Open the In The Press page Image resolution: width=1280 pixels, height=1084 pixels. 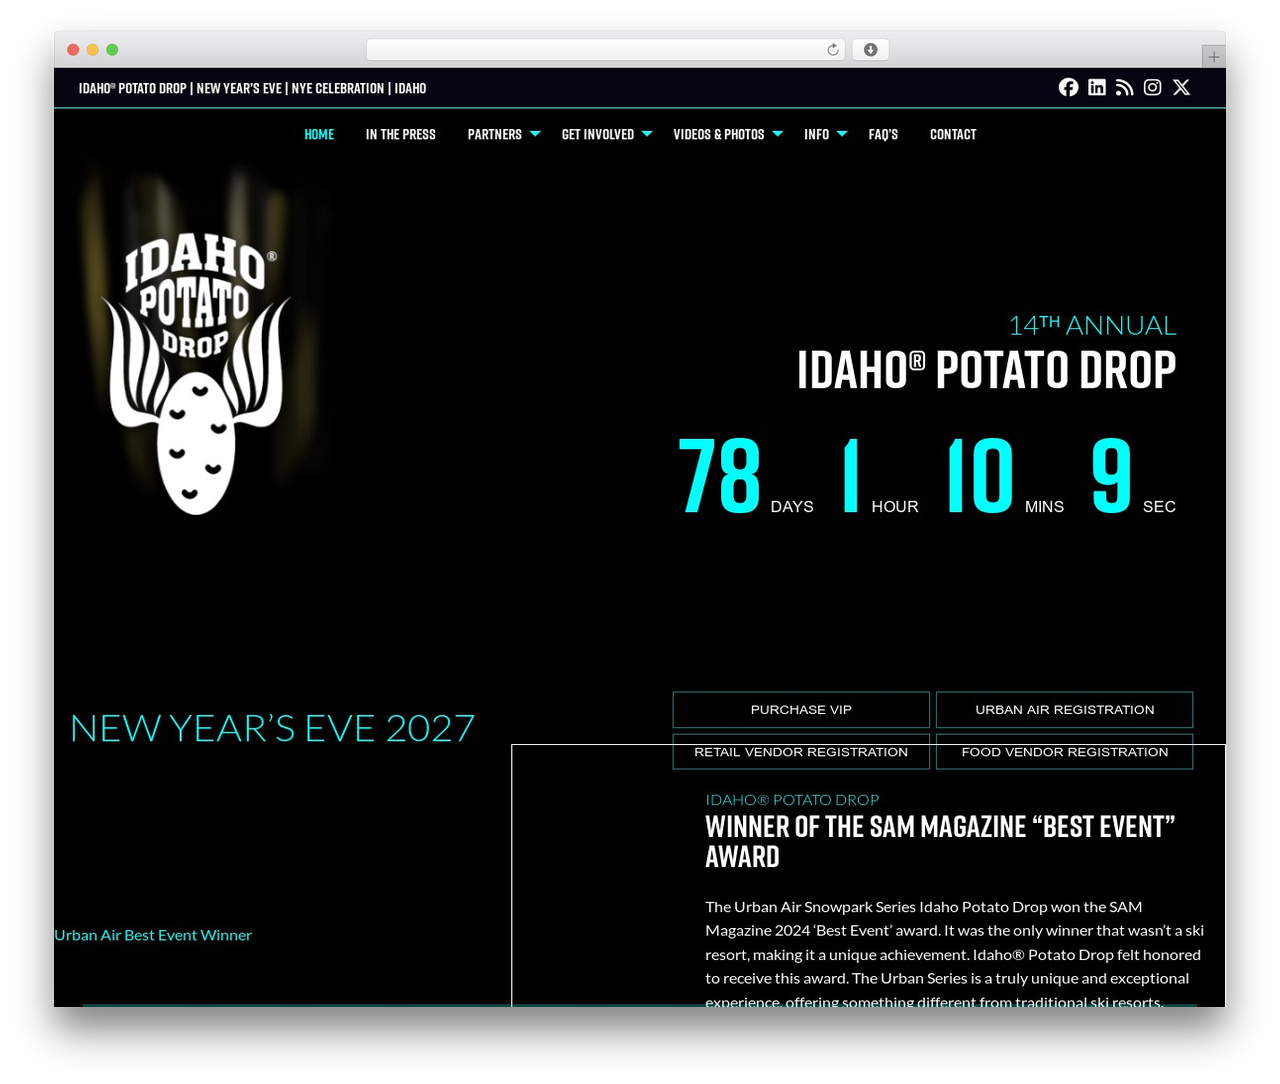click(x=400, y=134)
